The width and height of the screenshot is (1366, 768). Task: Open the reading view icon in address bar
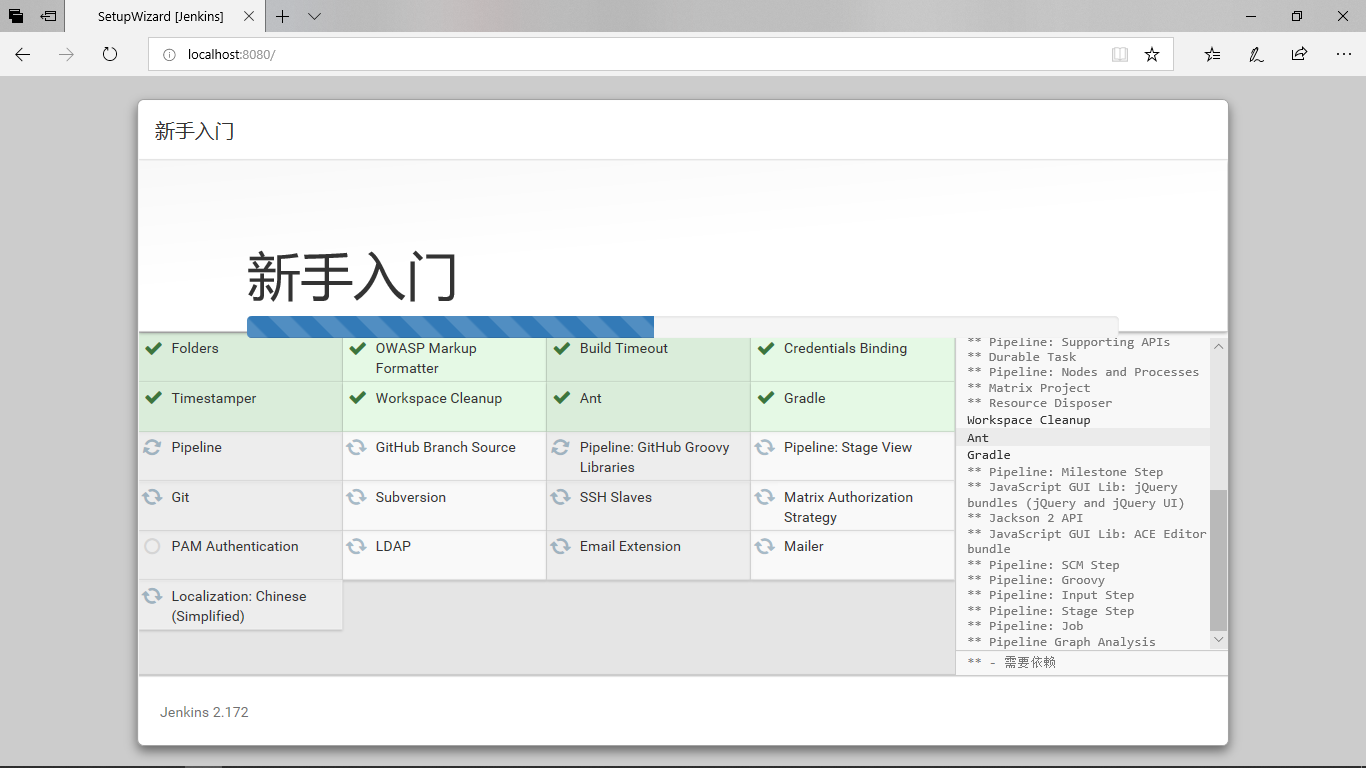pyautogui.click(x=1120, y=54)
